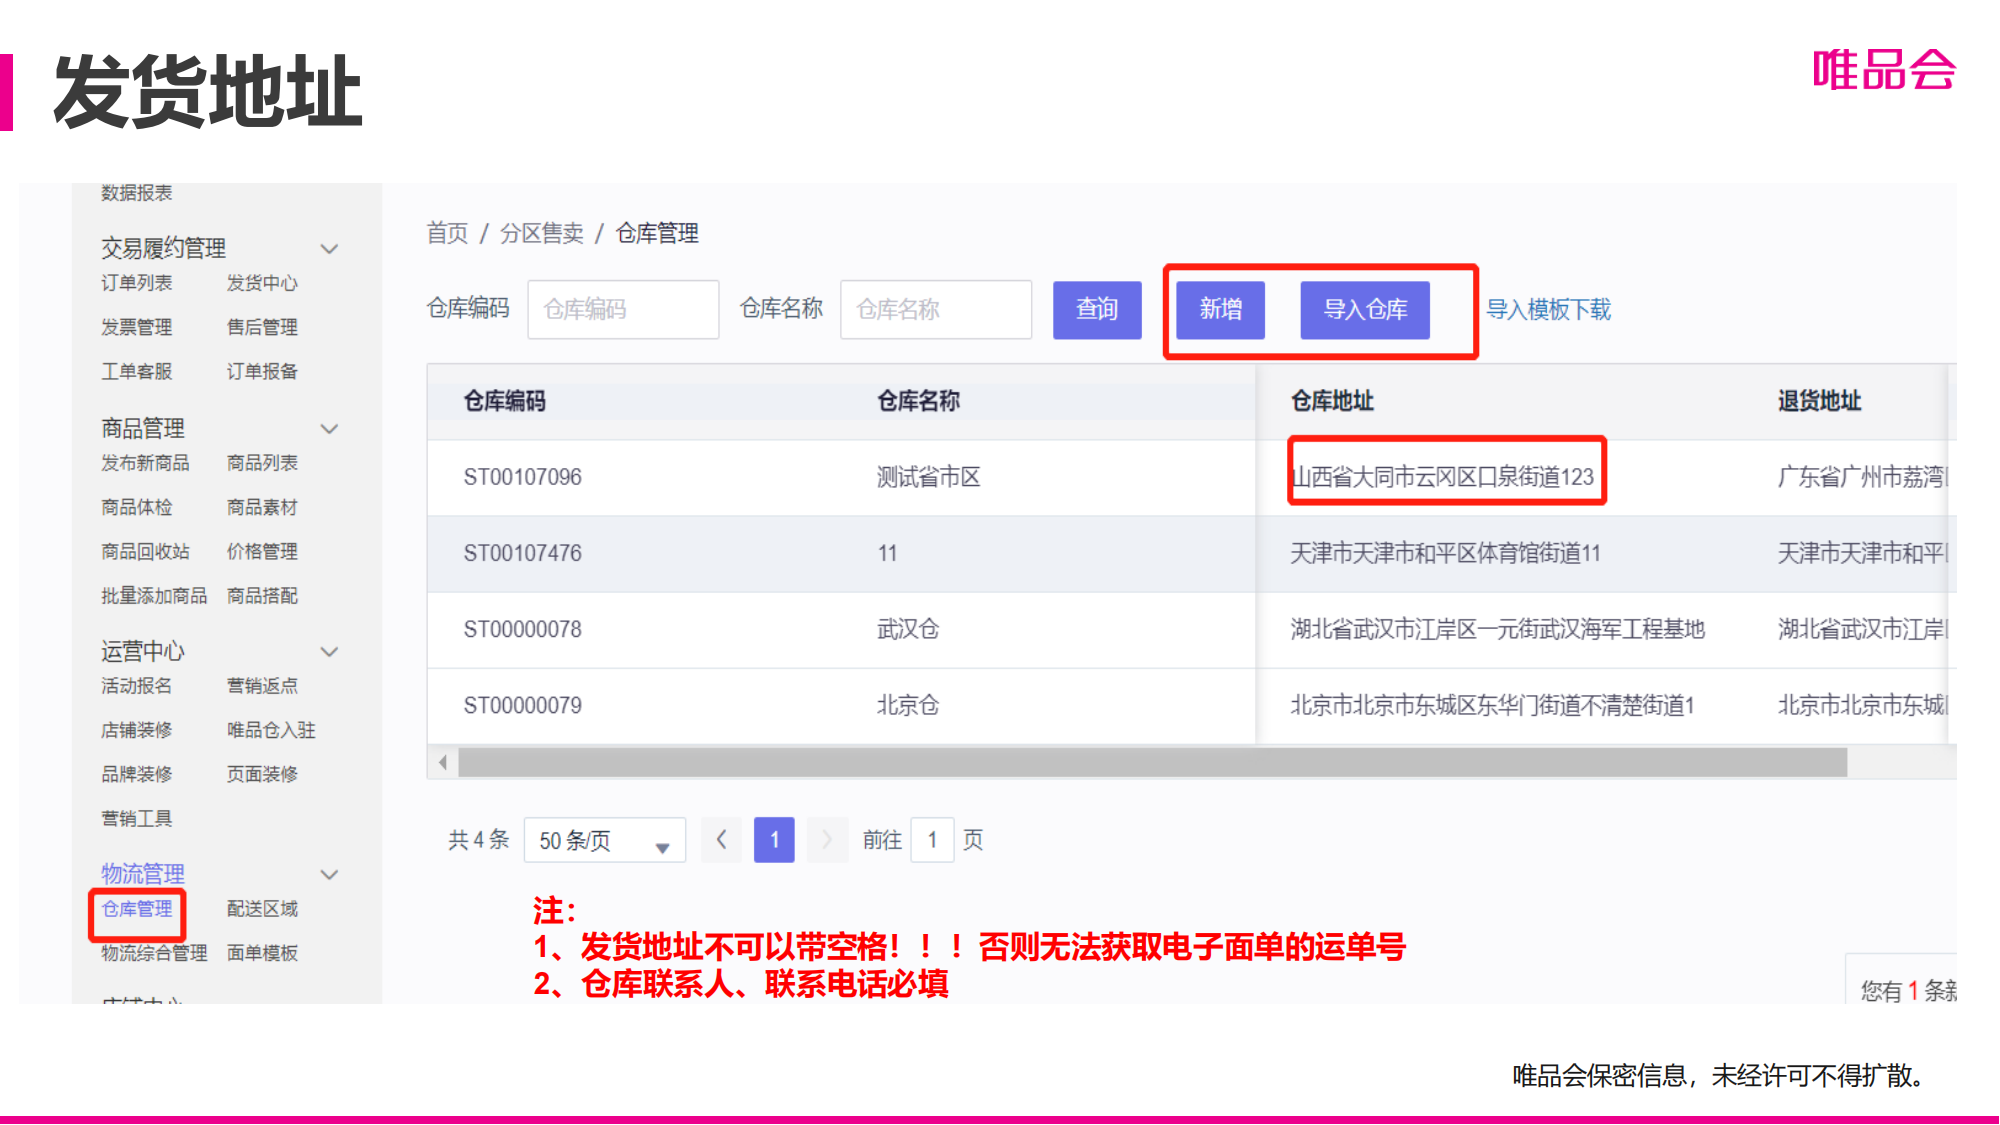Viewport: 2000px width, 1125px height.
Task: Click warehouse name 测试省市区
Action: [929, 477]
